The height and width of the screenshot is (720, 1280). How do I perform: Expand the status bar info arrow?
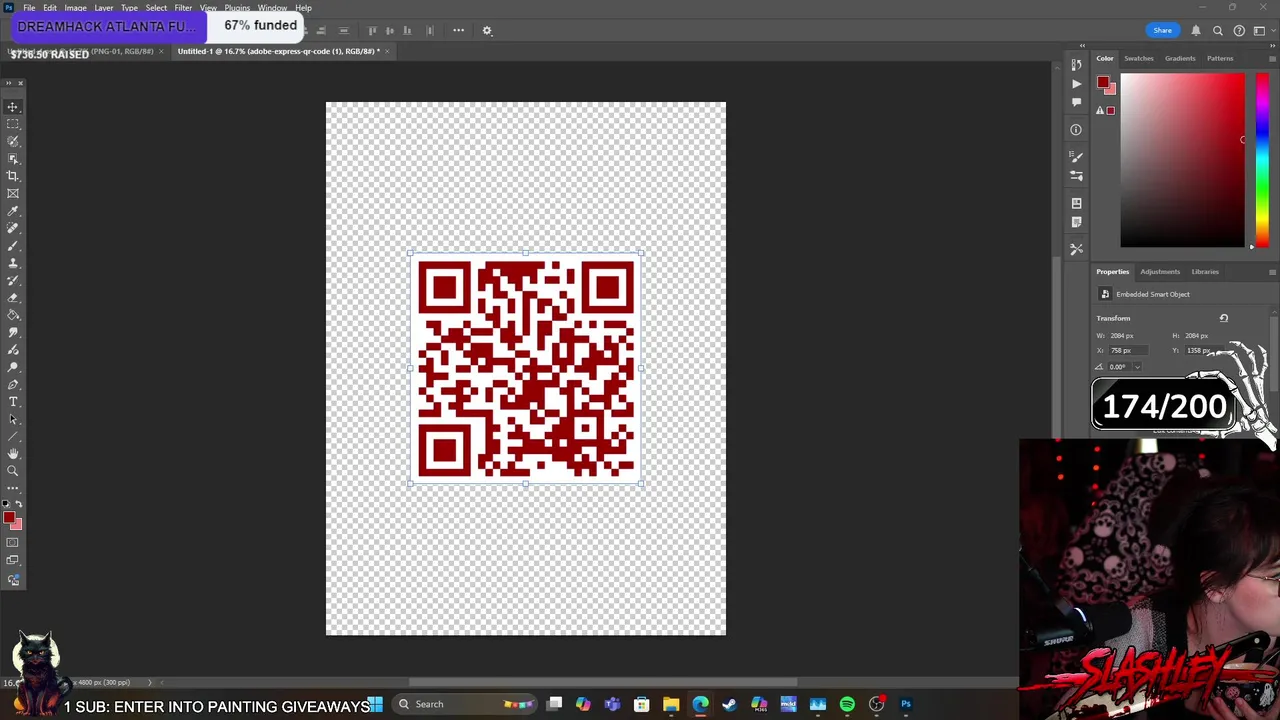(150, 683)
